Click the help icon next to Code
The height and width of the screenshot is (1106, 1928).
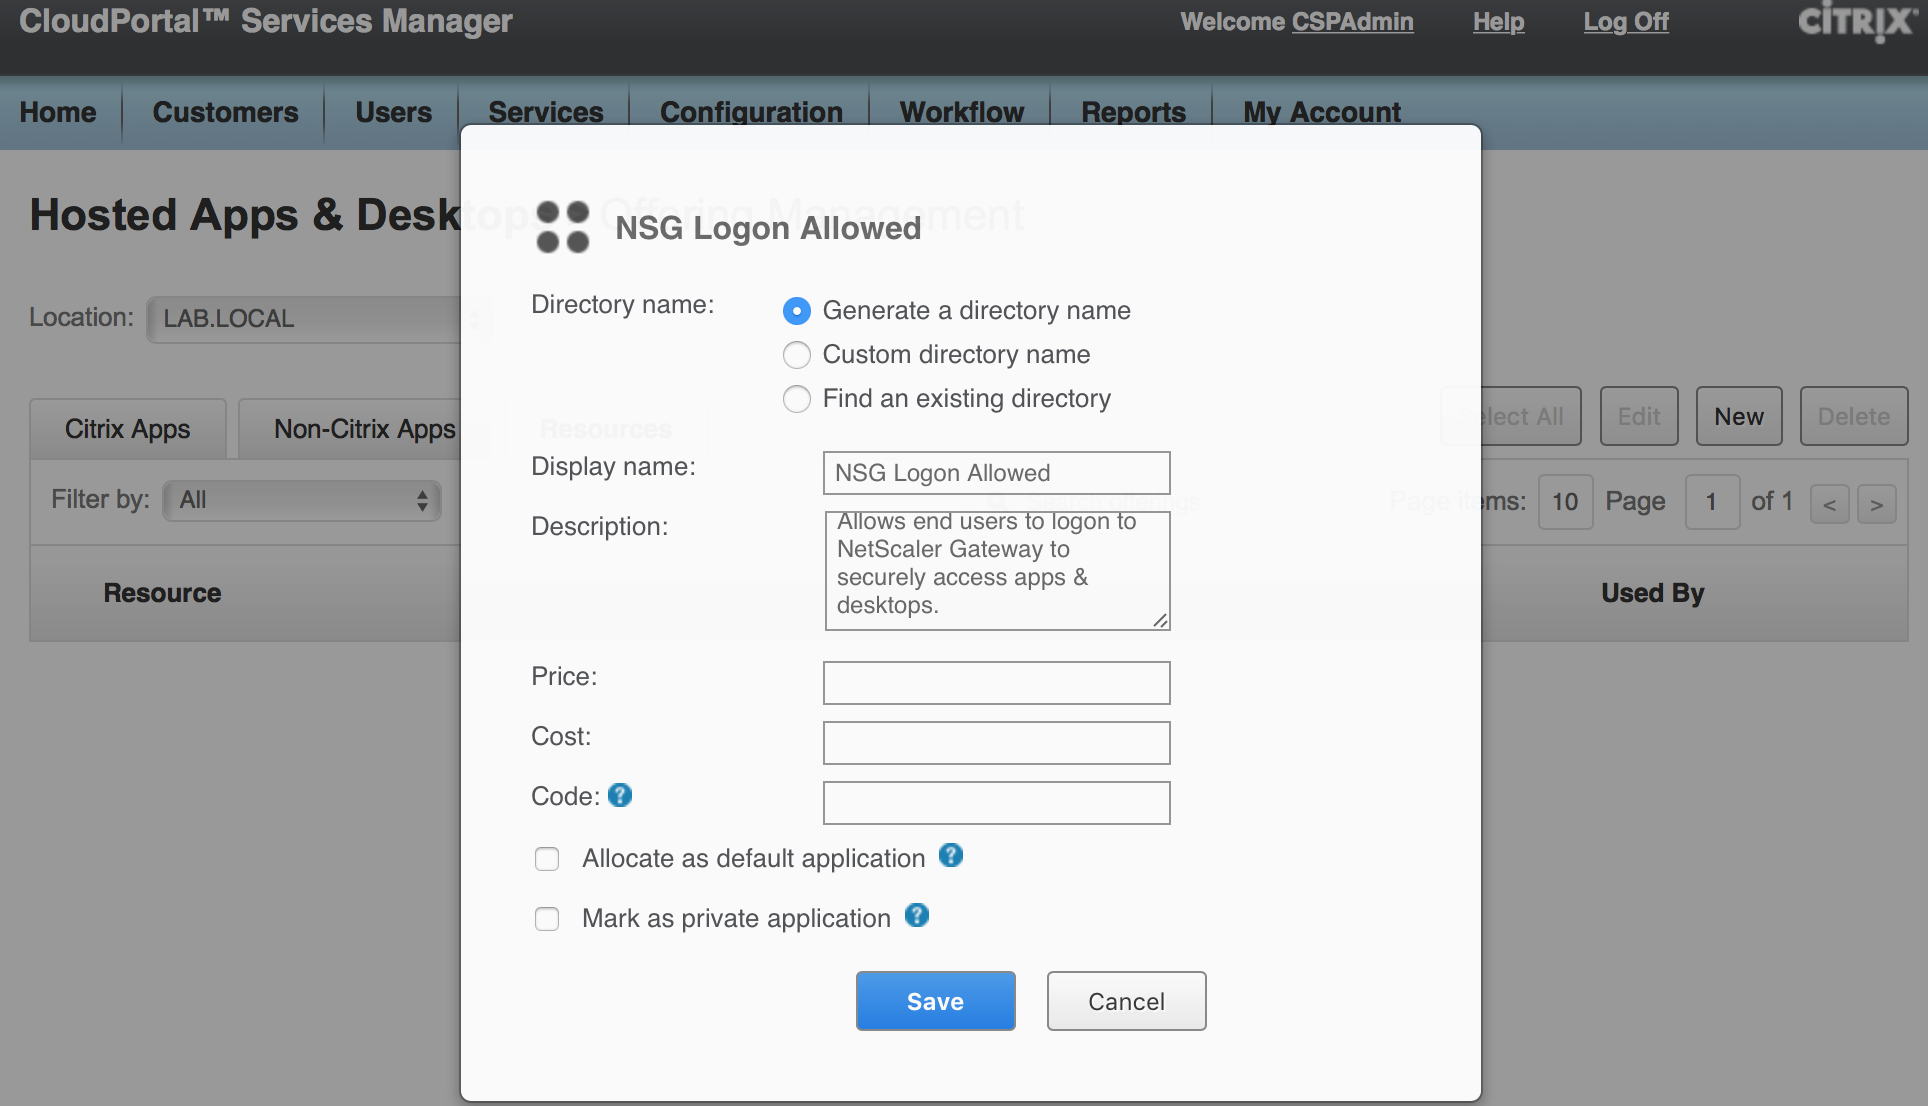pyautogui.click(x=620, y=795)
